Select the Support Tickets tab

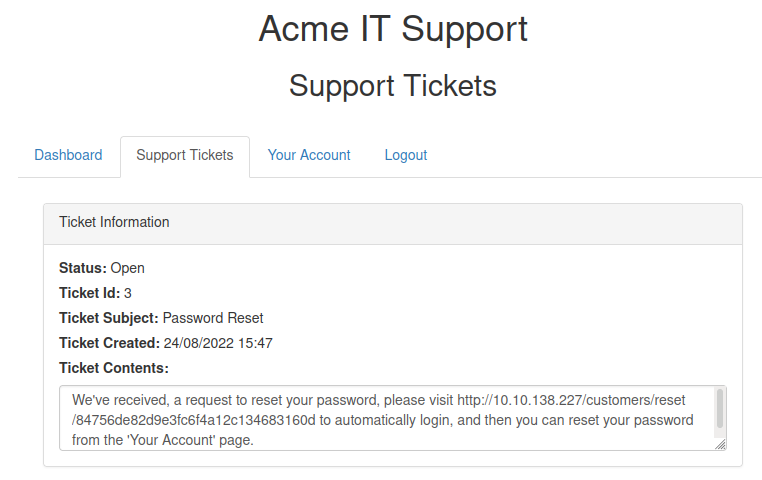185,155
